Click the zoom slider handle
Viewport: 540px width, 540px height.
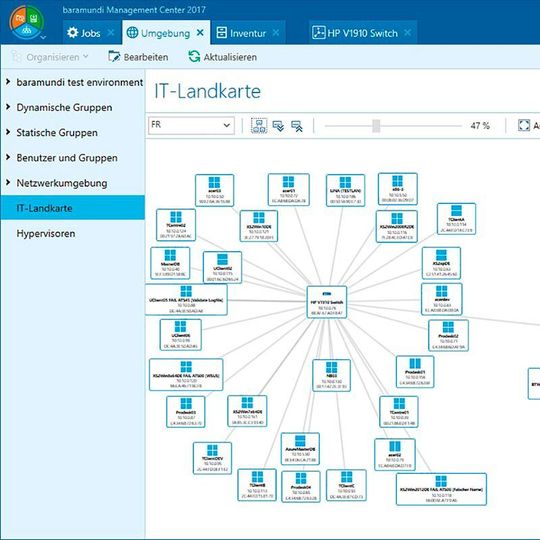(x=376, y=126)
